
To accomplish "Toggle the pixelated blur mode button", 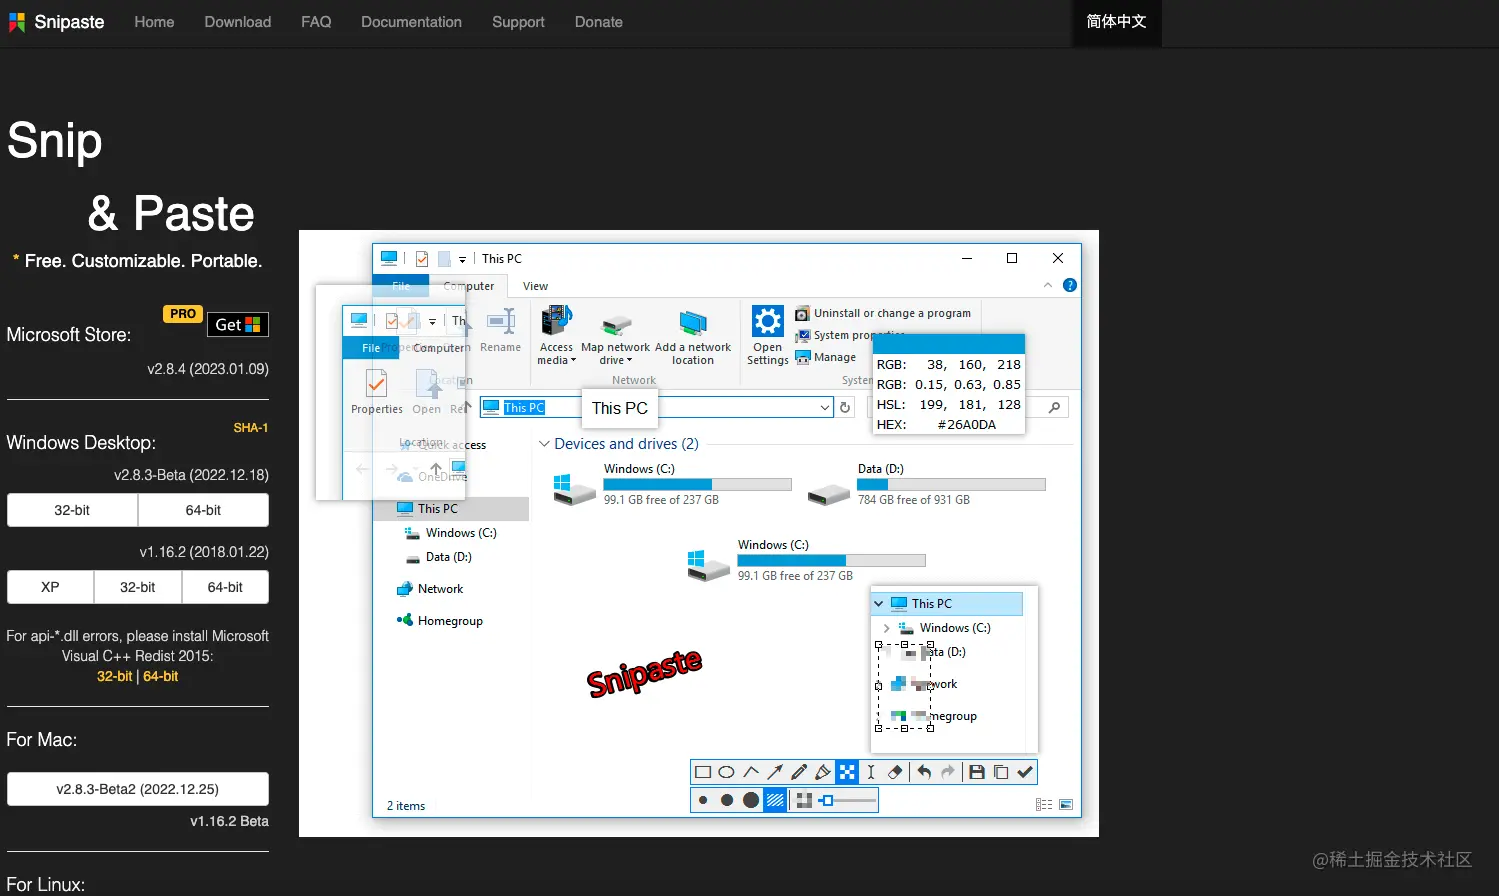I will [x=804, y=800].
